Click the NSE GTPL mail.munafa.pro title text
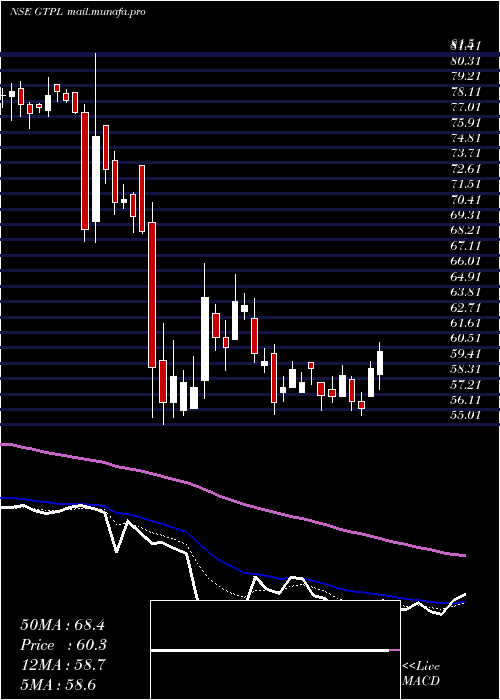The image size is (500, 700). point(78,12)
